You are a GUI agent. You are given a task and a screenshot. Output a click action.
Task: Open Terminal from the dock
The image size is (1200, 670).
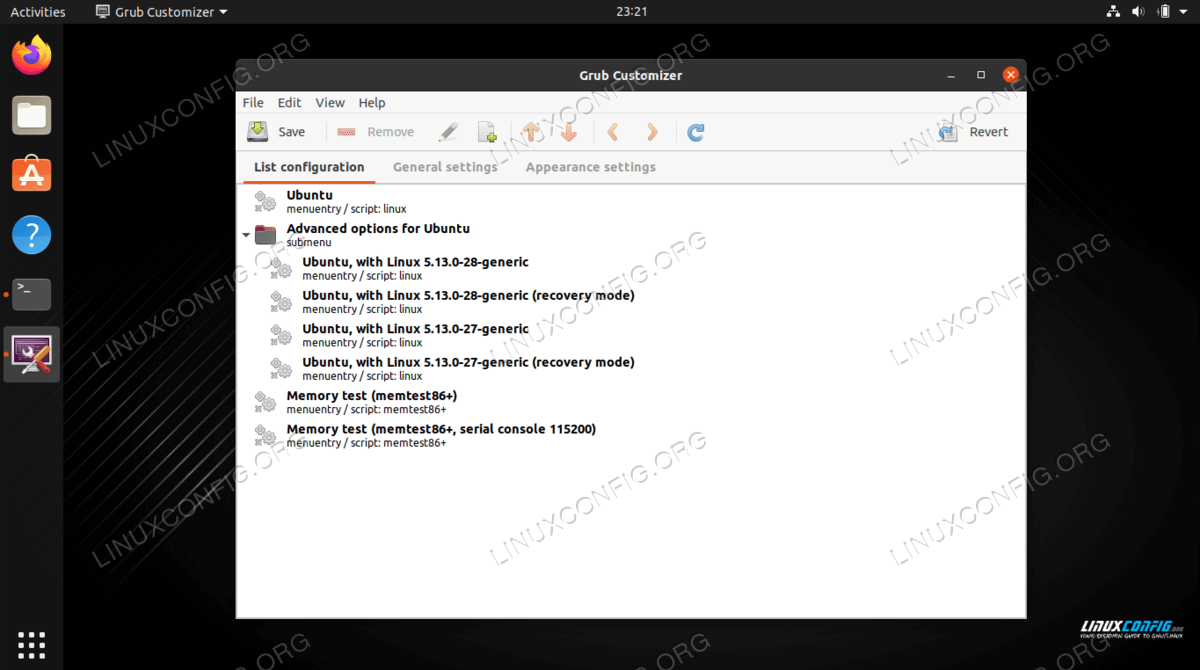[x=32, y=295]
